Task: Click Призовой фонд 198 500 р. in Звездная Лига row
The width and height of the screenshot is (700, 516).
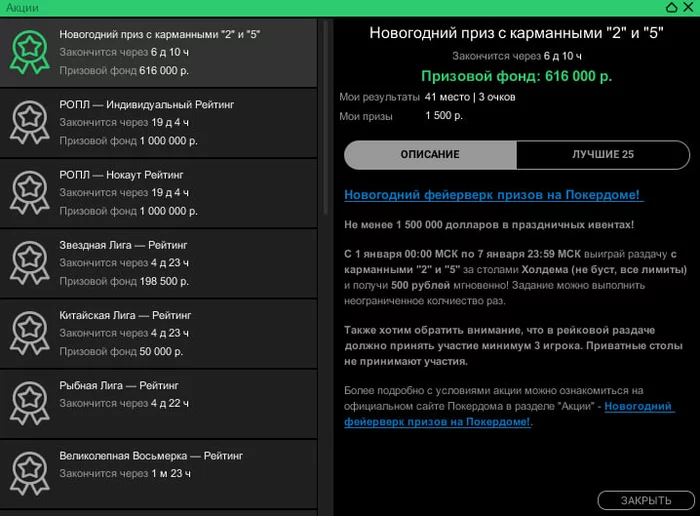Action: [x=124, y=281]
